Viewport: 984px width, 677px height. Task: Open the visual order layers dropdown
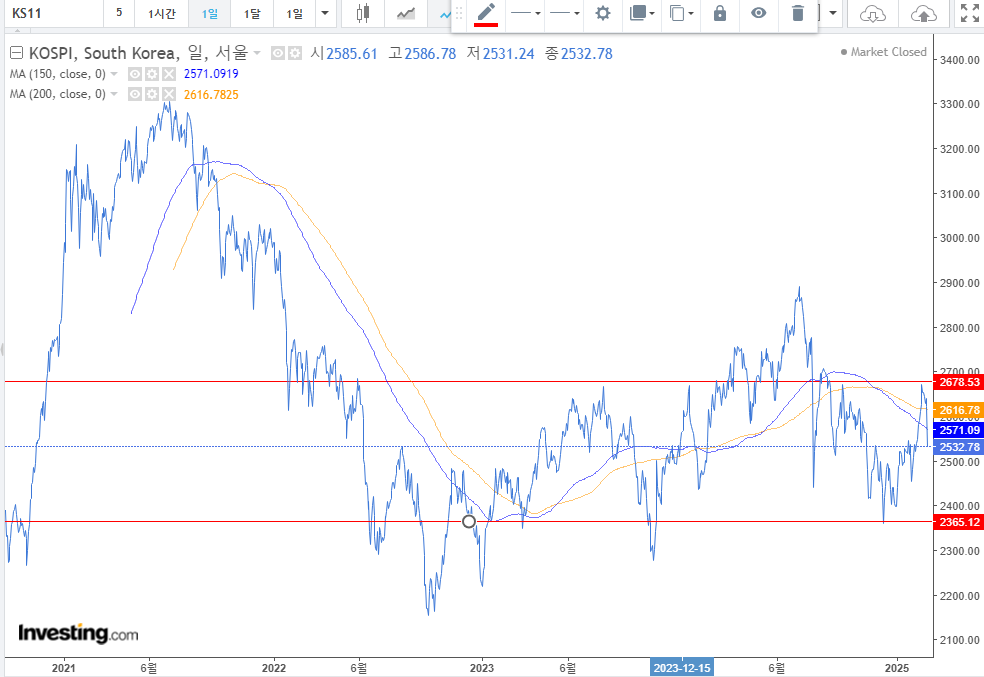coord(641,13)
